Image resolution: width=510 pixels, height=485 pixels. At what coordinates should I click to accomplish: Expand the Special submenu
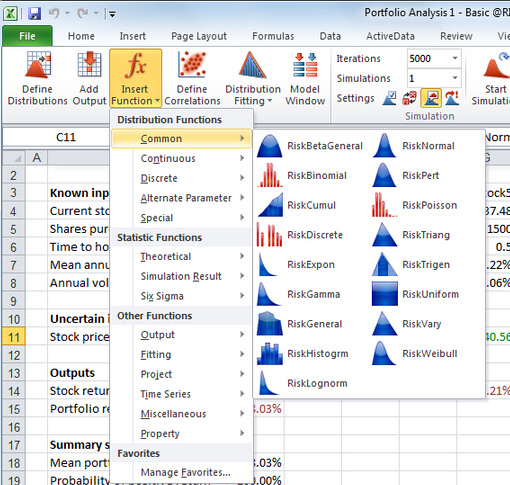click(181, 217)
